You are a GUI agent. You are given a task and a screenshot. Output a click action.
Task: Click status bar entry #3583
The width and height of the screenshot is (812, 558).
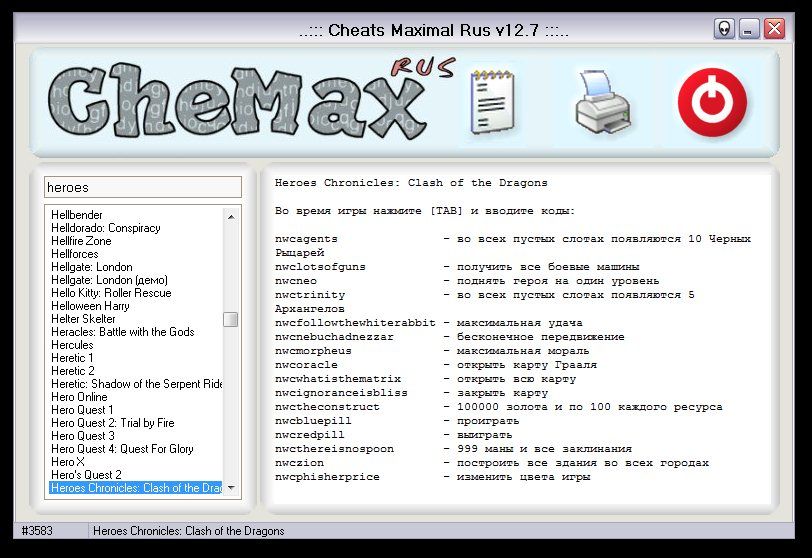click(37, 531)
